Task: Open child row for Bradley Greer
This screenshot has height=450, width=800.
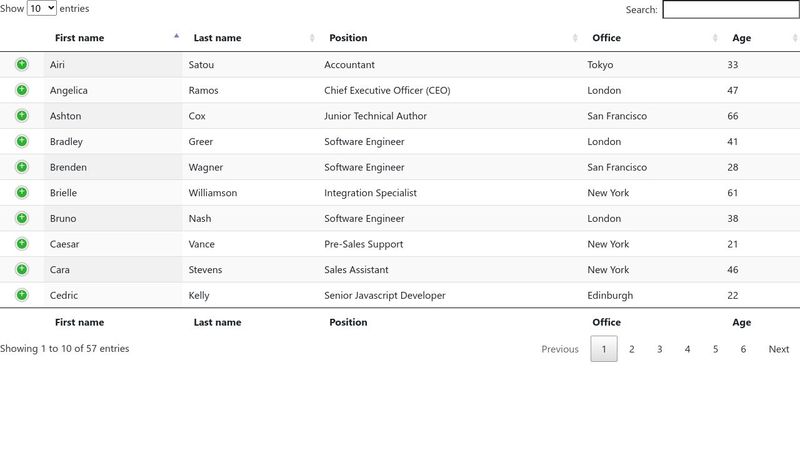Action: click(22, 141)
